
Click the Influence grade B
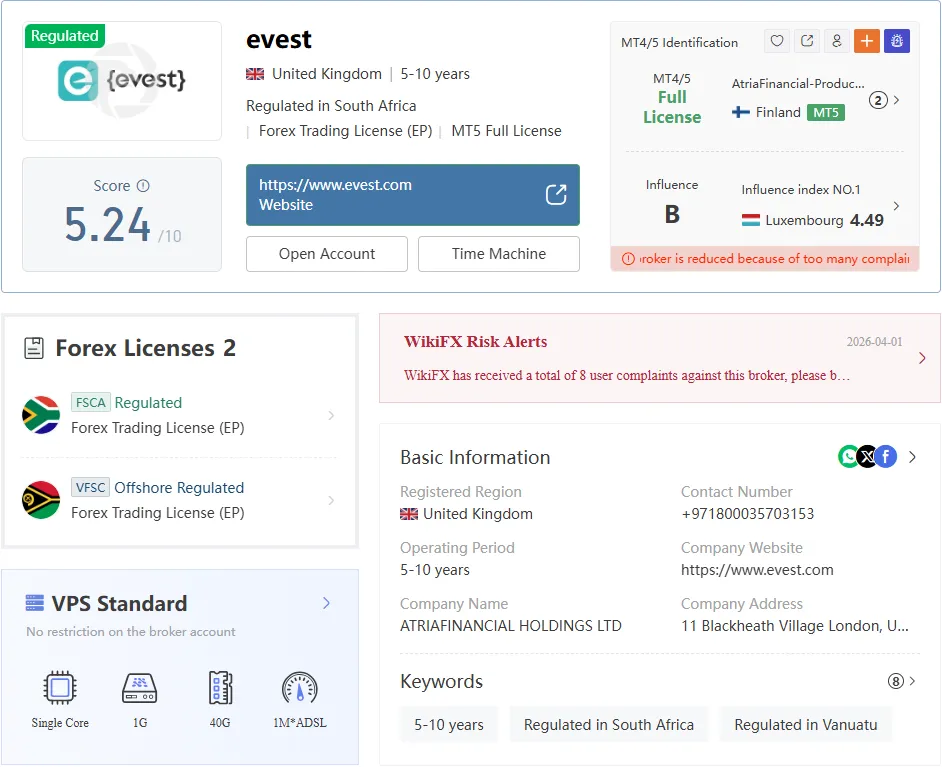click(672, 214)
